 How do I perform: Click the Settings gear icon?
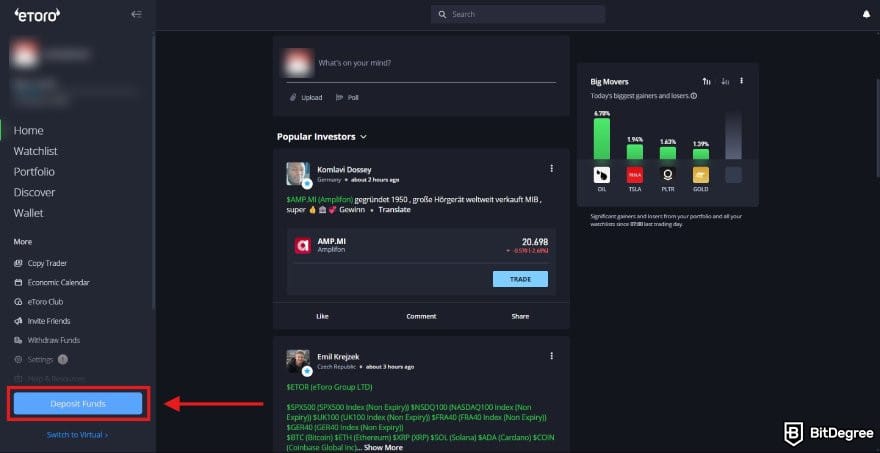point(19,360)
